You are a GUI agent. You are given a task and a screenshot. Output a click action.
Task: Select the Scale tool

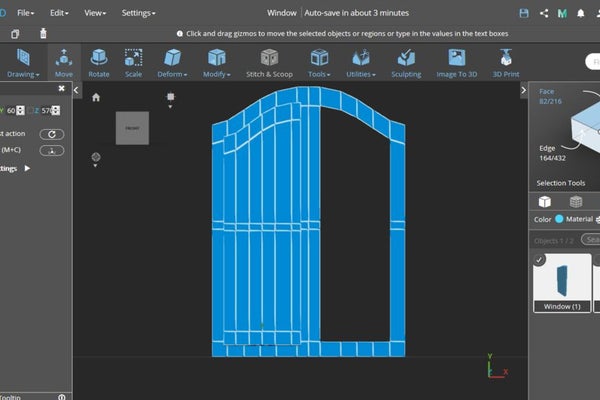(x=133, y=62)
